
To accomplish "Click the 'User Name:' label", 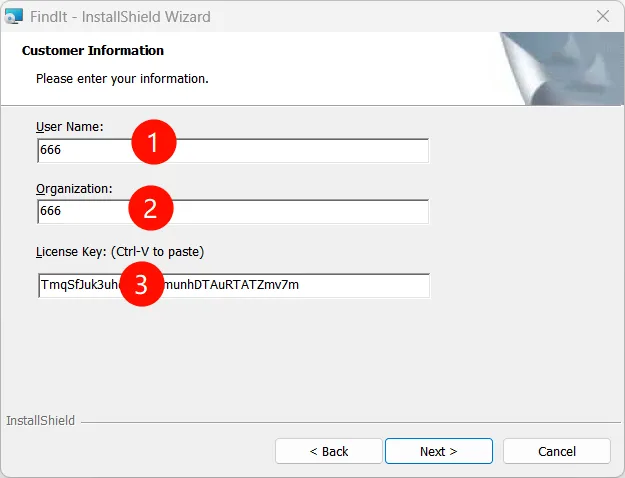I will (70, 127).
